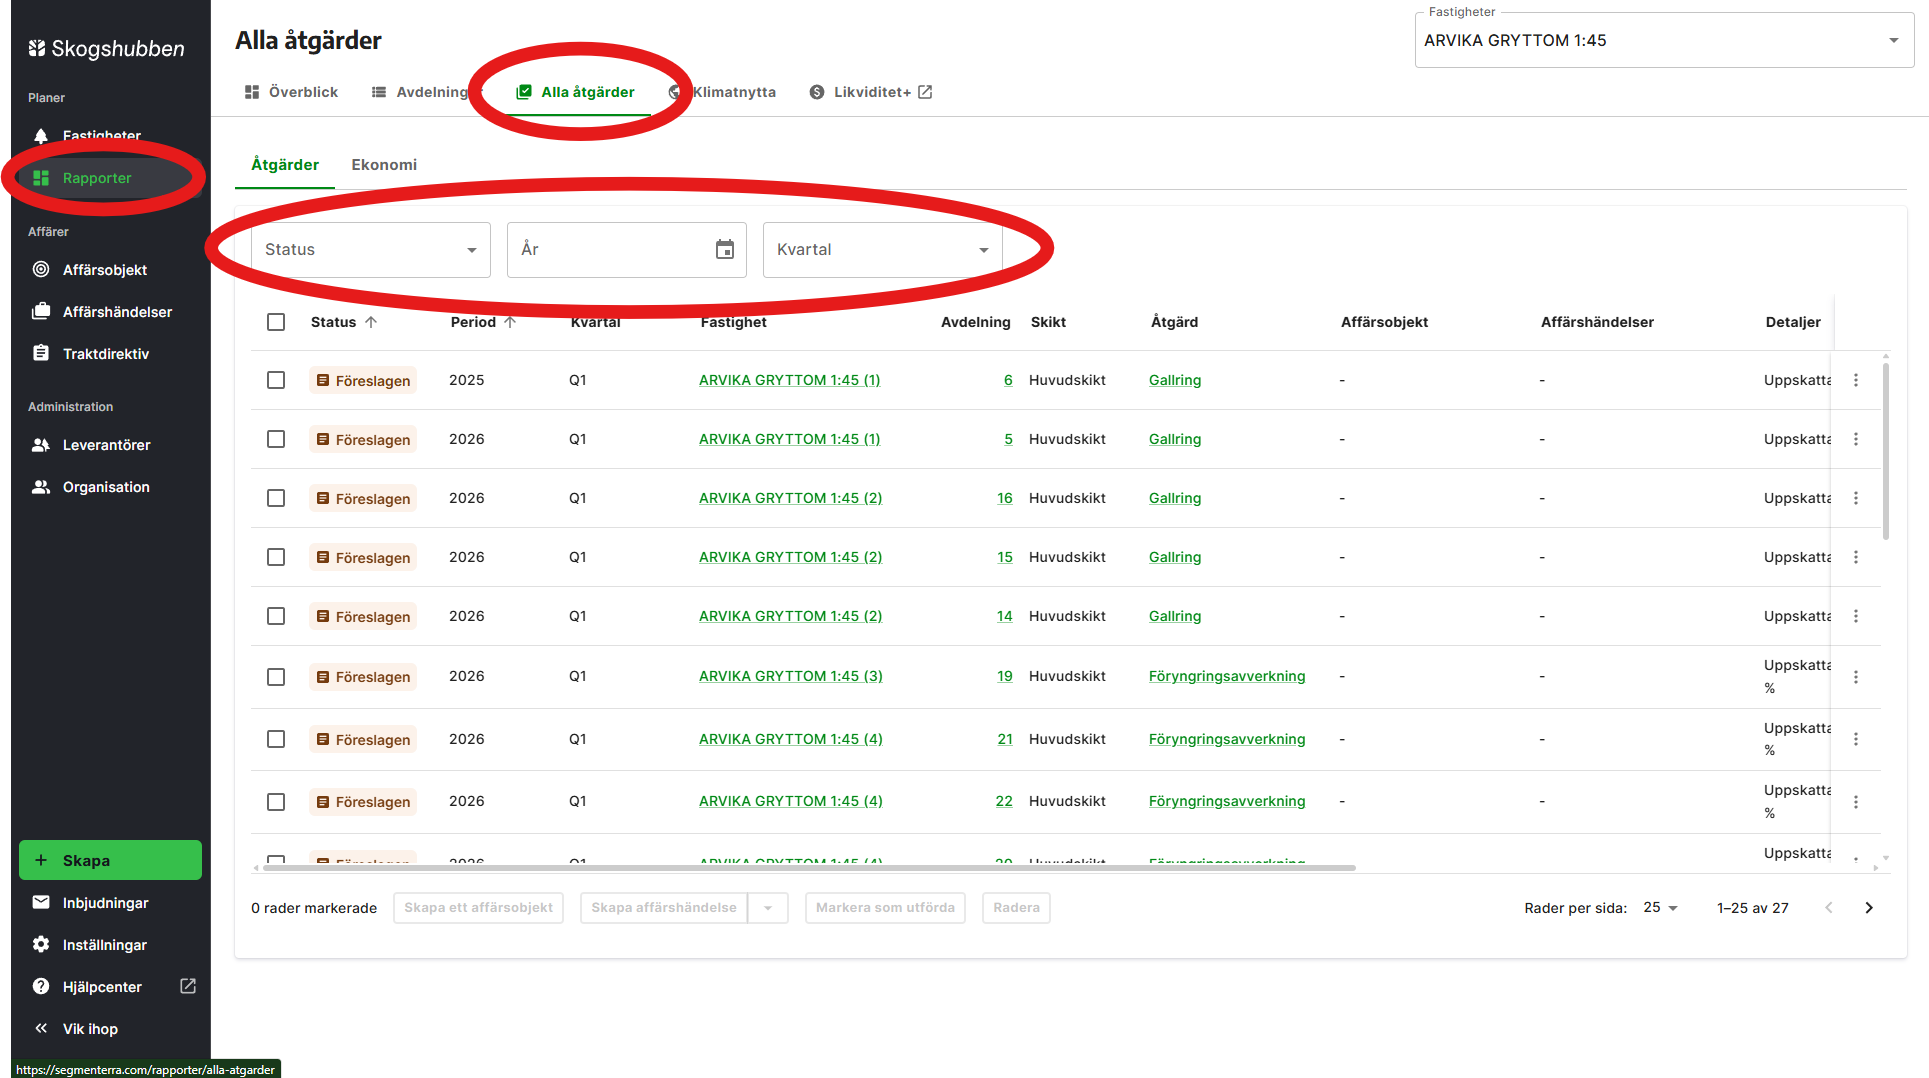Click the Avdelning list icon
1929x1078 pixels.
tap(379, 92)
